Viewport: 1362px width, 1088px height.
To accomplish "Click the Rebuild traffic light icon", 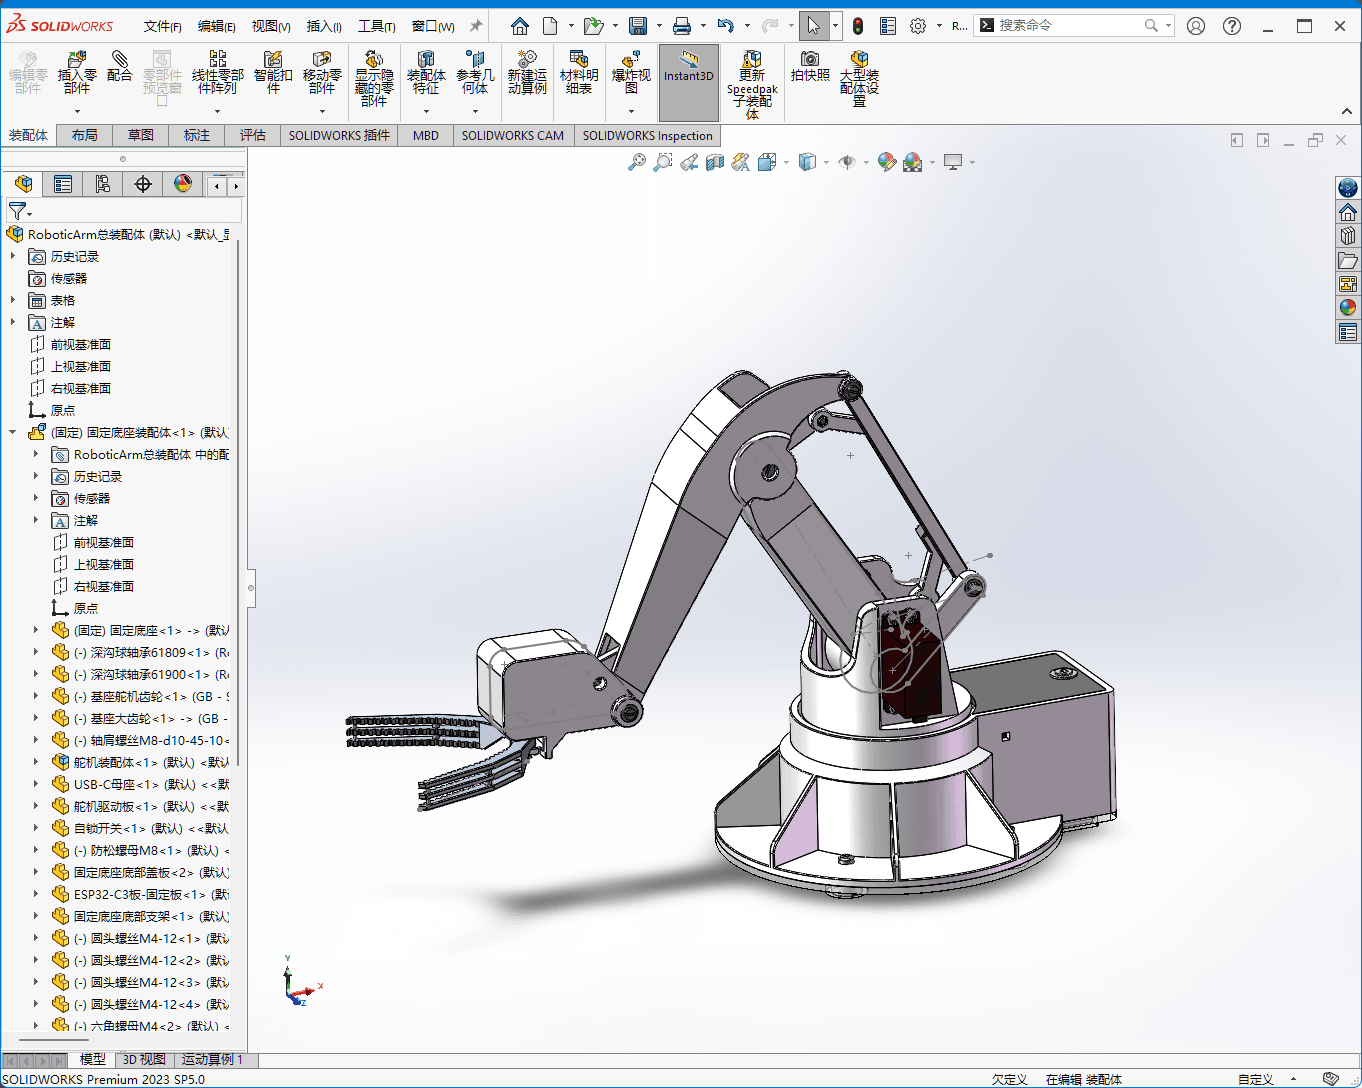I will pos(858,26).
